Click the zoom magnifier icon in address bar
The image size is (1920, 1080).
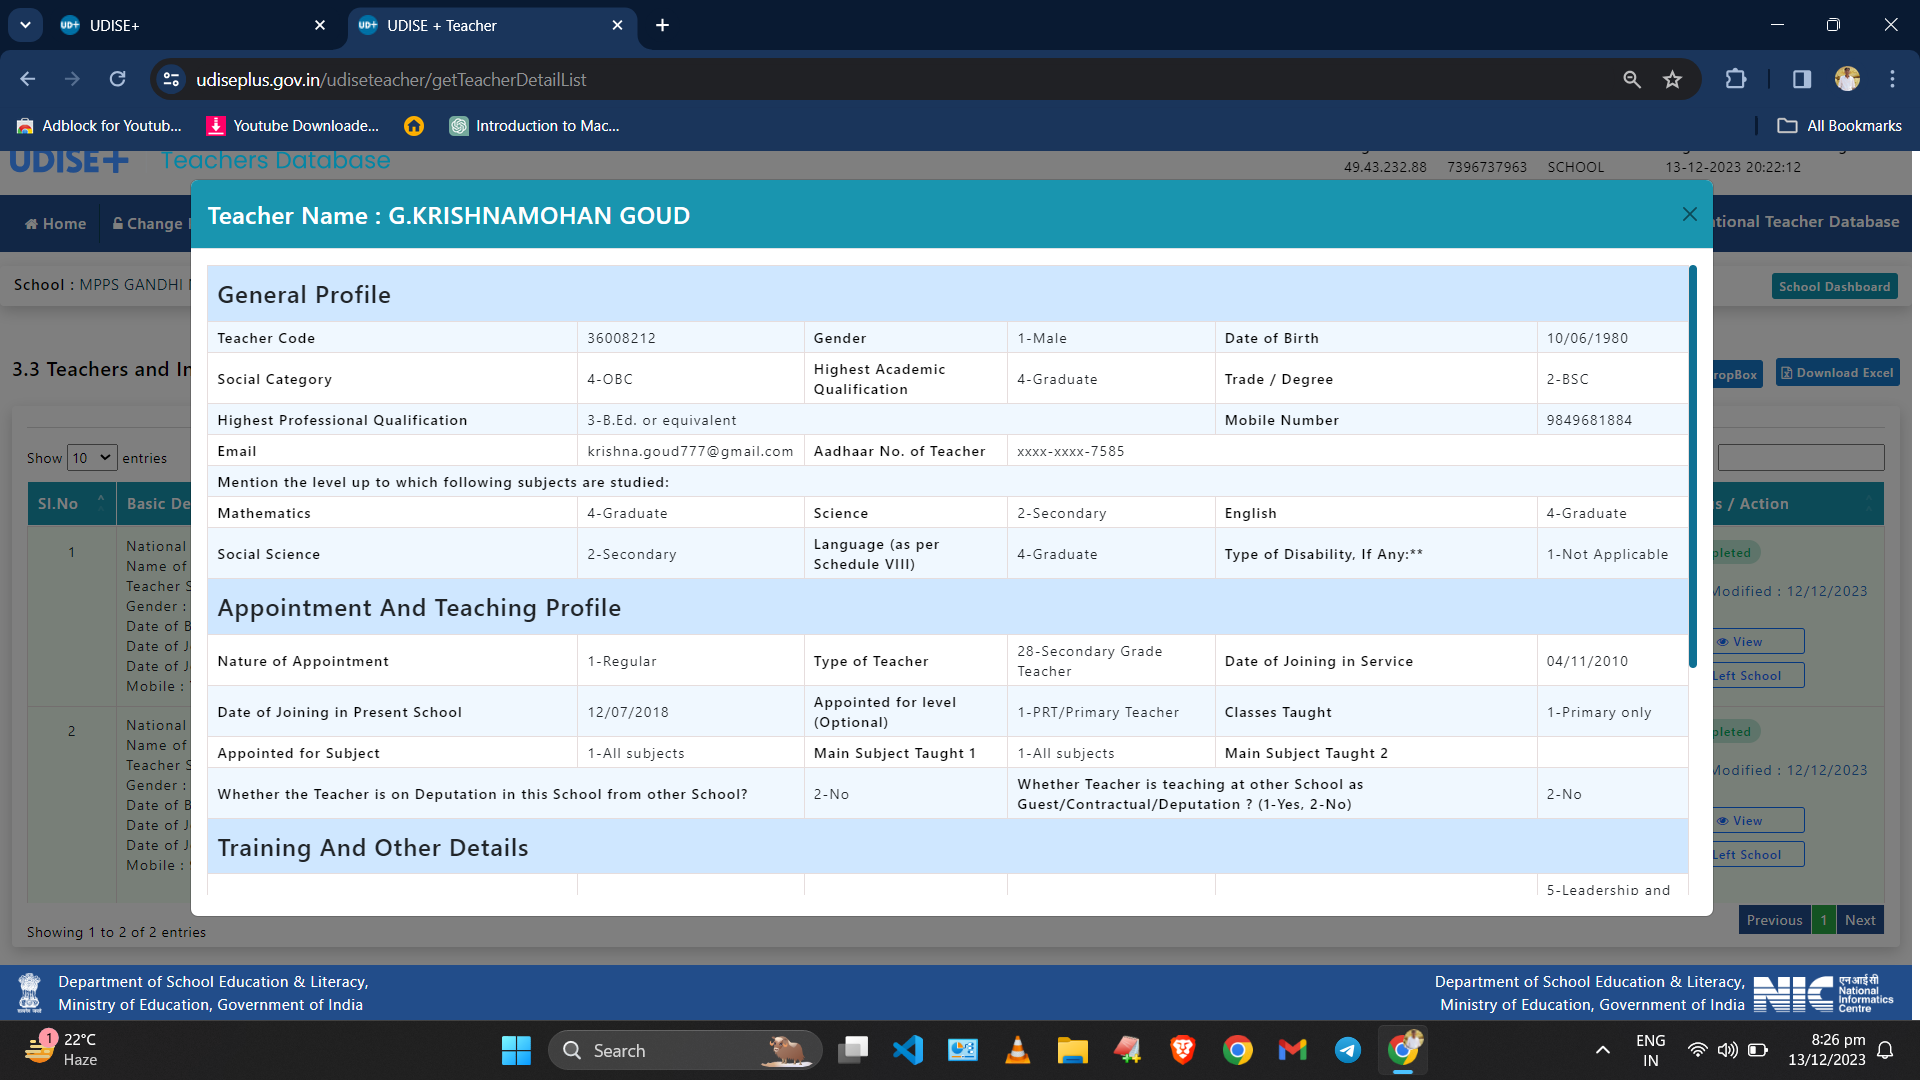(1631, 80)
